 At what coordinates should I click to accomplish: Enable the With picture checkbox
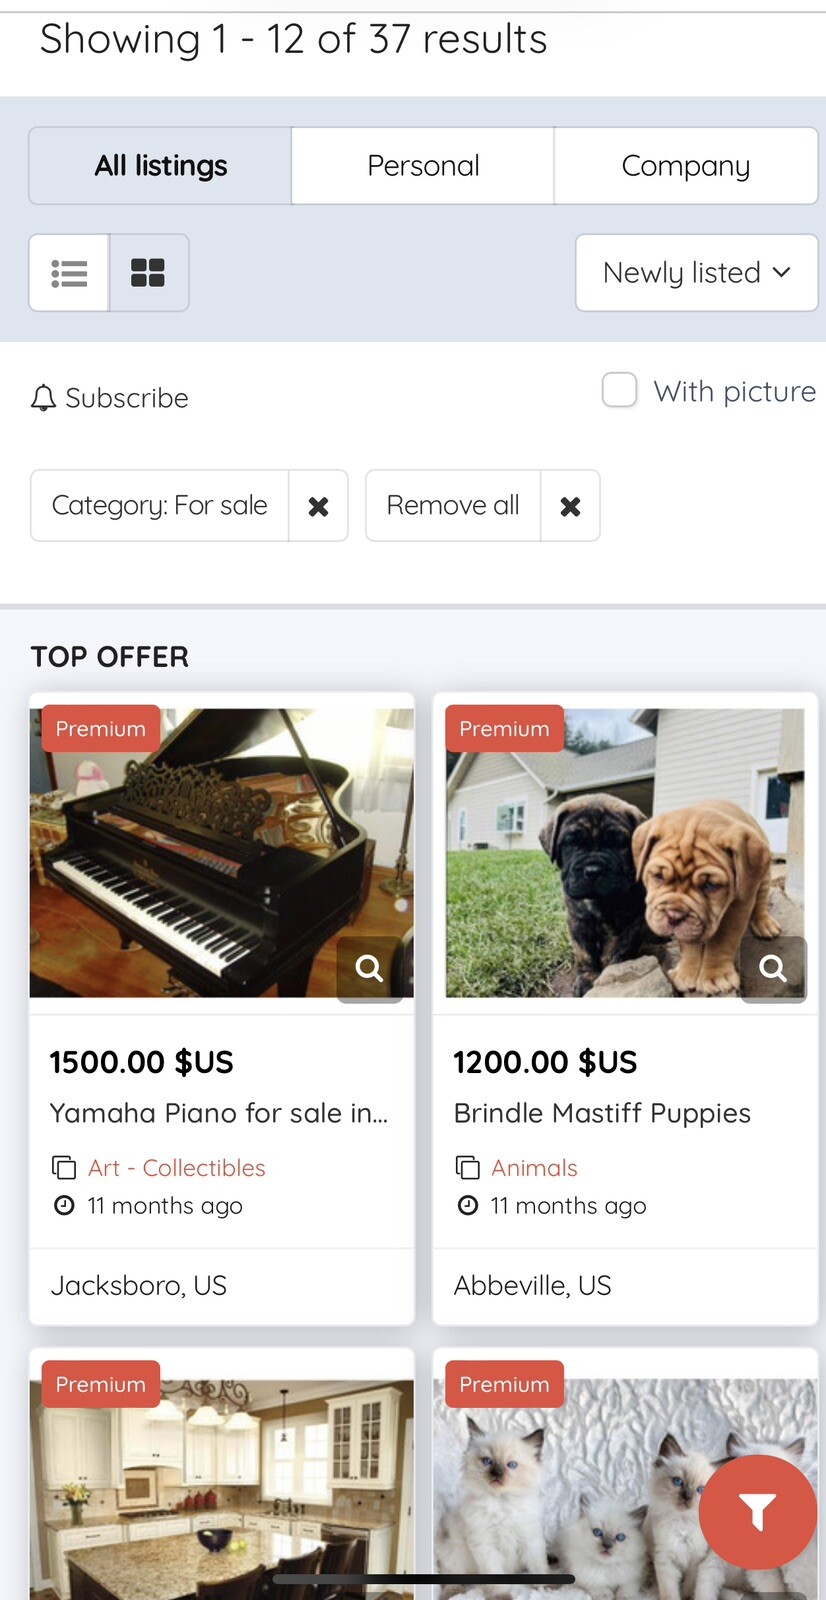(x=619, y=390)
